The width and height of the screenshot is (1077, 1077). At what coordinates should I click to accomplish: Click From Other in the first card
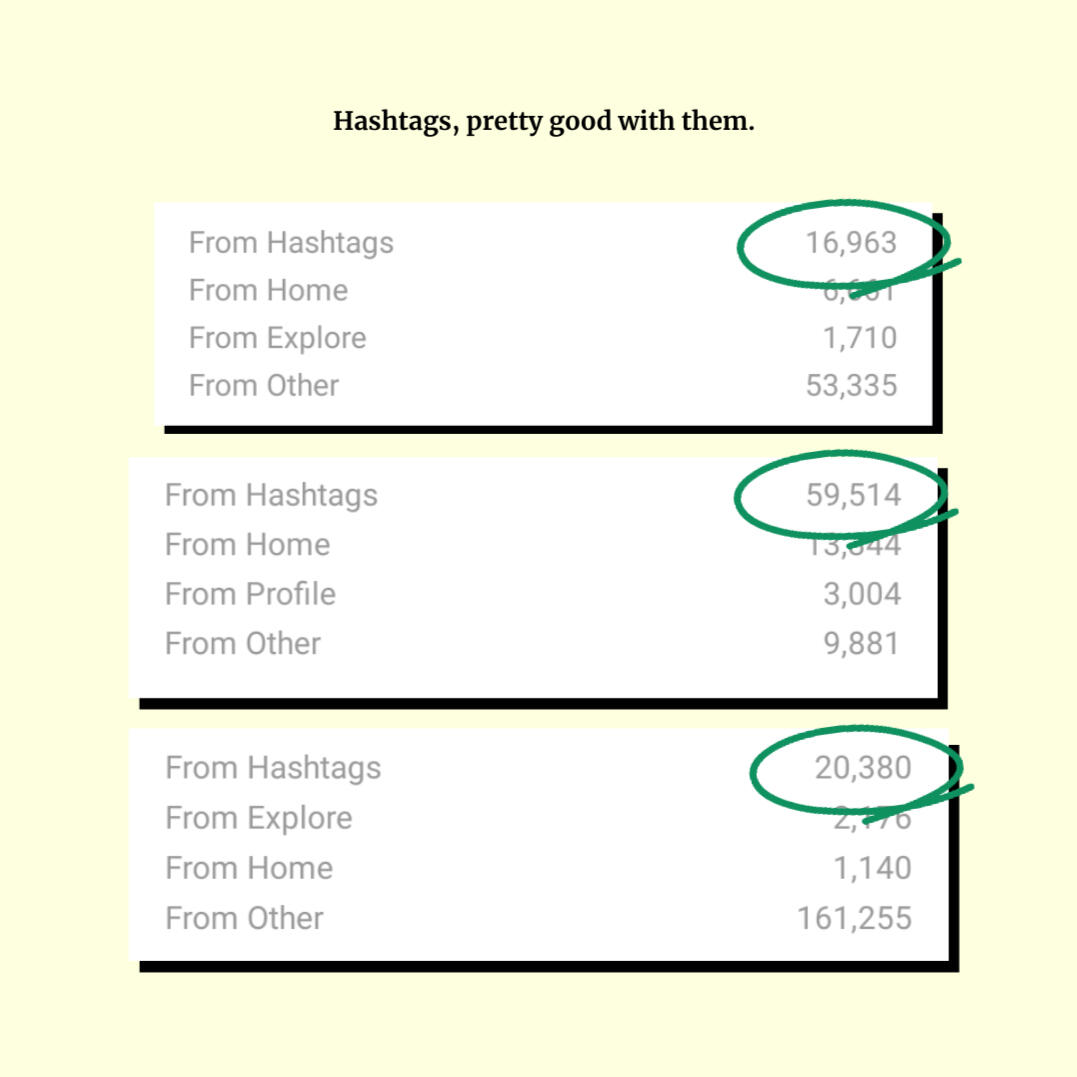pos(264,385)
